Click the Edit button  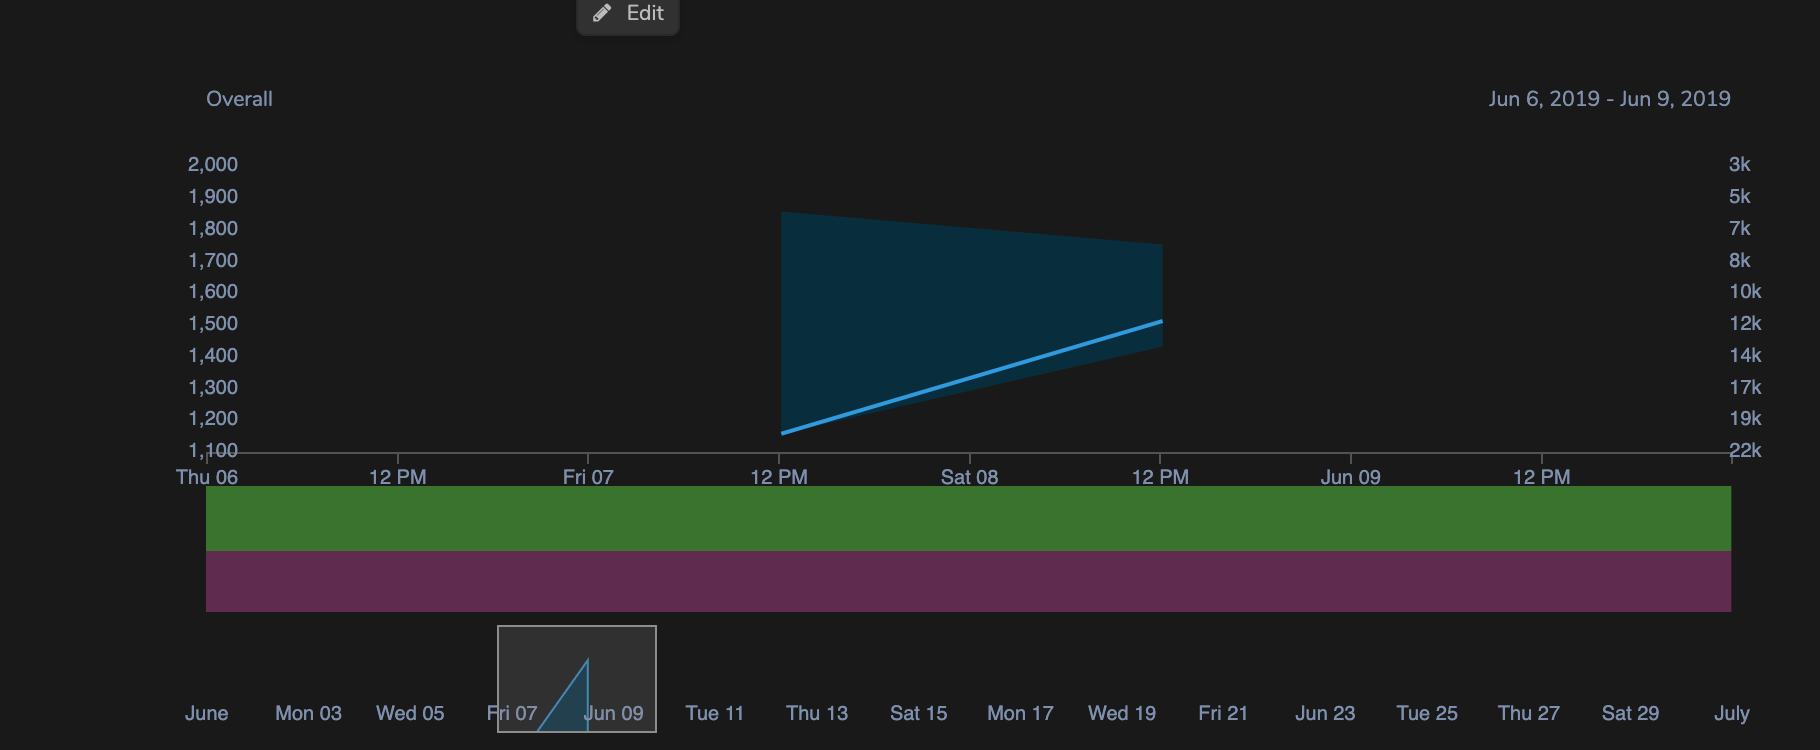[x=628, y=14]
